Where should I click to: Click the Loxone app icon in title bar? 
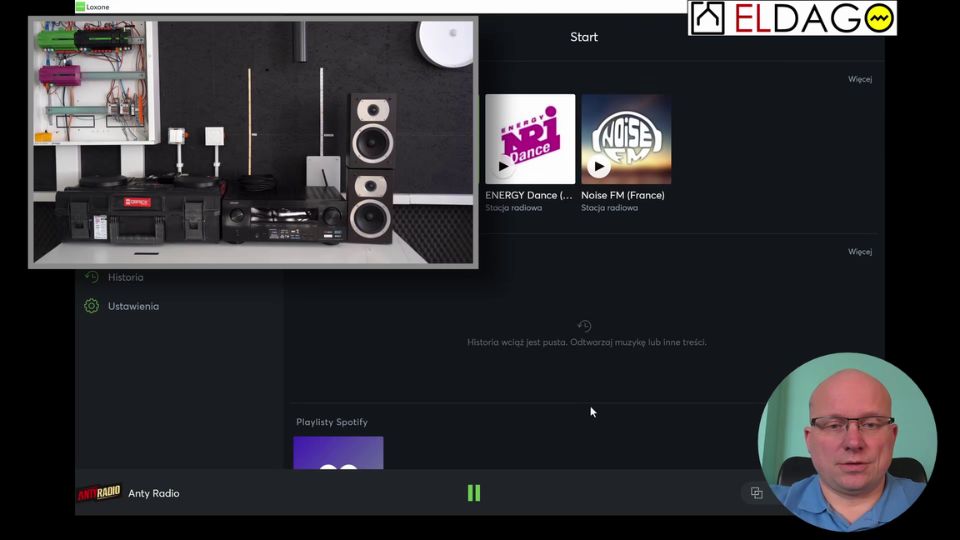point(80,7)
